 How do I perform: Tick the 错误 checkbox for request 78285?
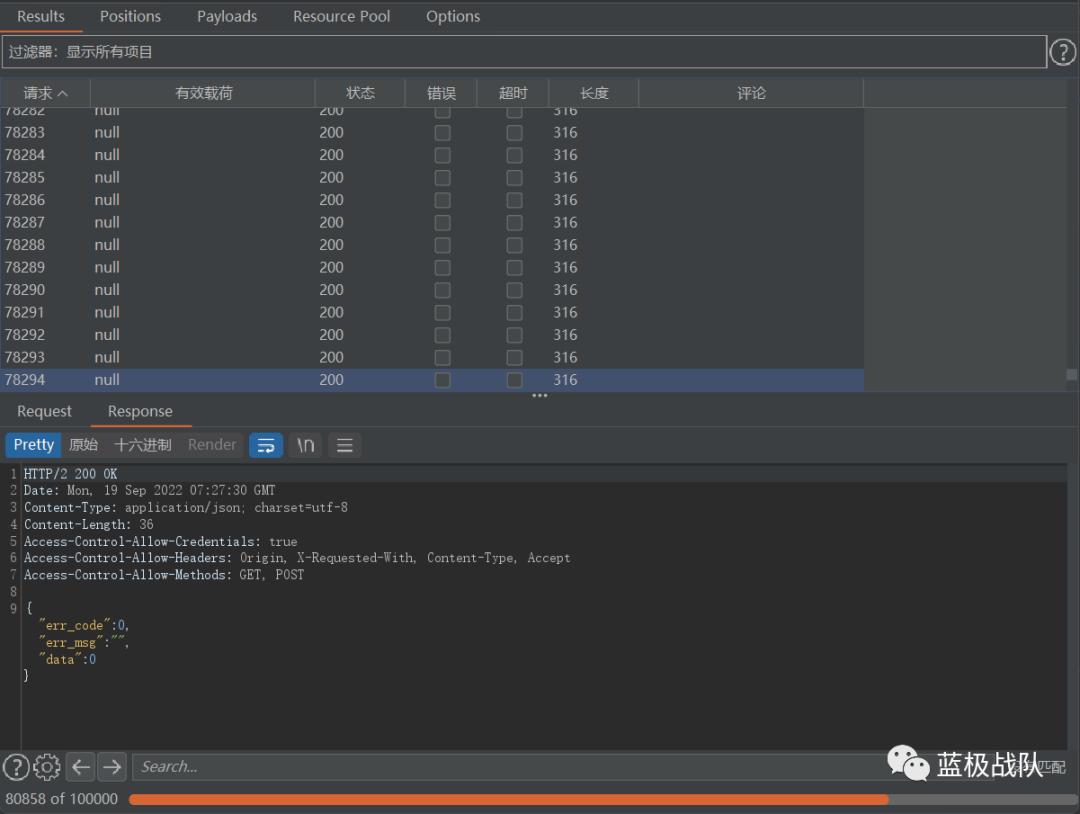(x=442, y=178)
